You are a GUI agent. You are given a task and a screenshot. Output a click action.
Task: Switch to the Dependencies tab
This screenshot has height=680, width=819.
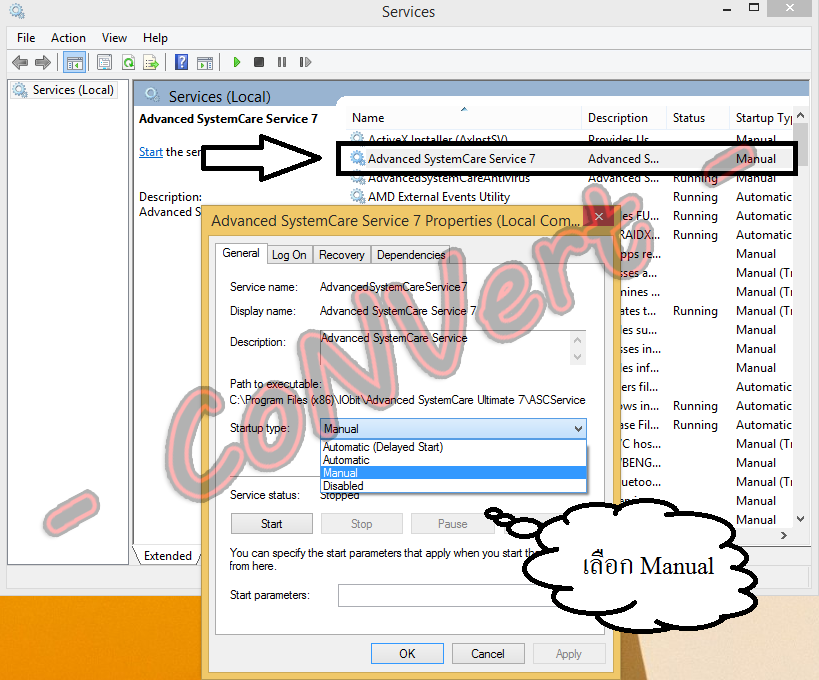(411, 255)
